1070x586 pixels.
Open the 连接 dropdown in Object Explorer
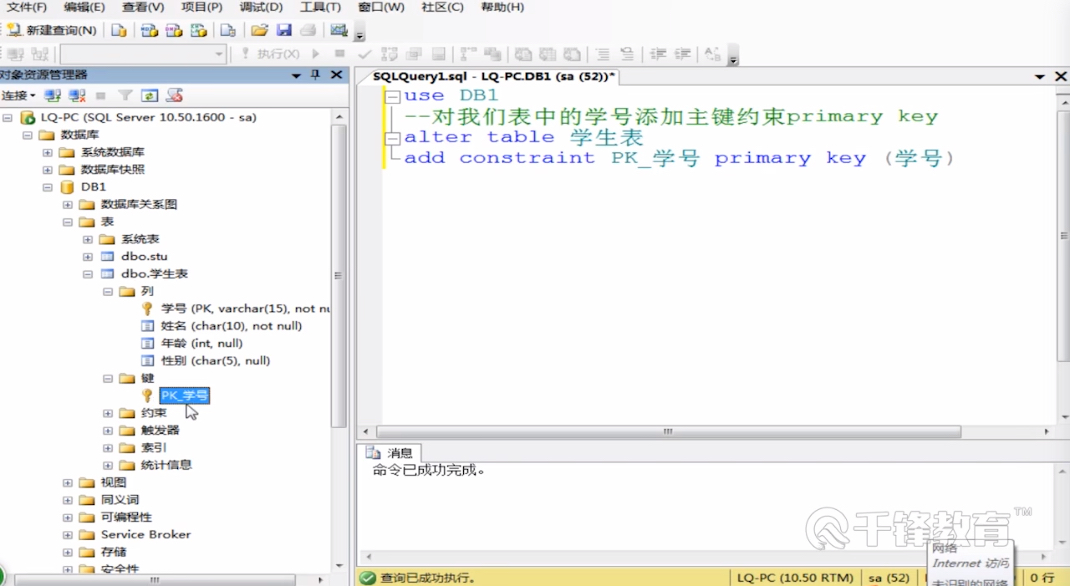point(18,96)
